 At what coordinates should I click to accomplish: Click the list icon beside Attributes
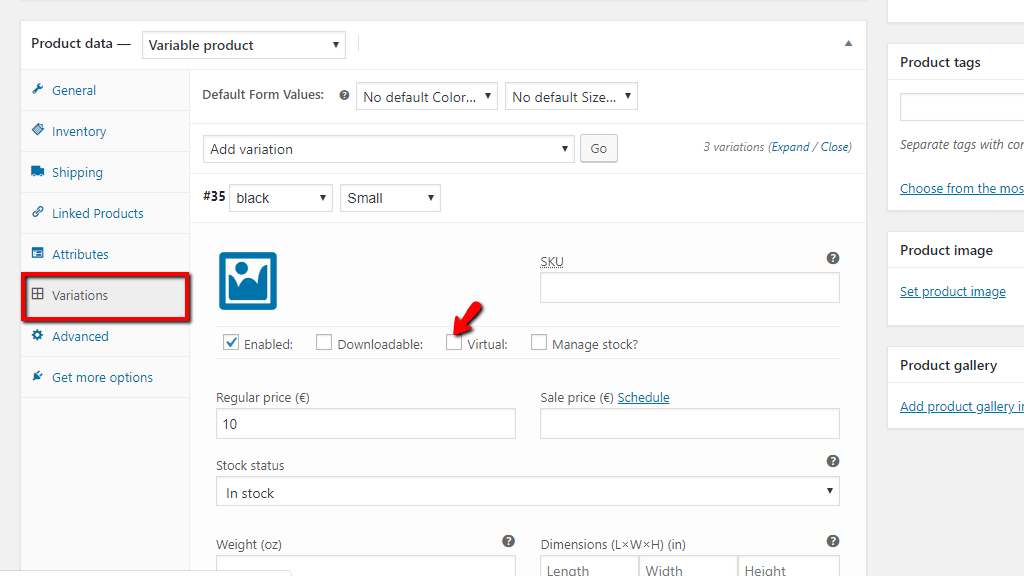[37, 253]
